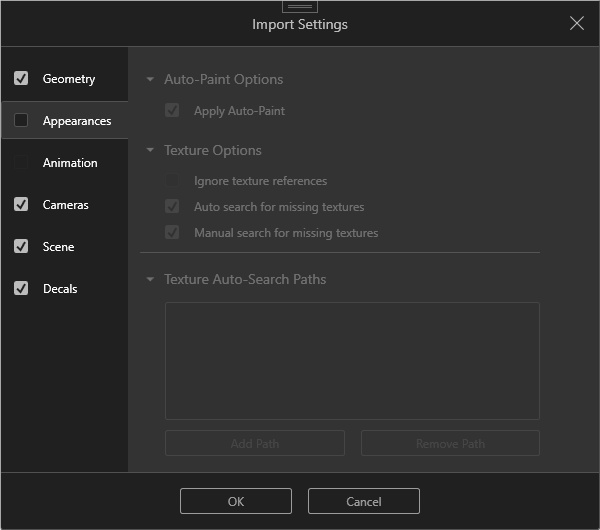Collapse the Texture Options section
Image resolution: width=600 pixels, height=530 pixels.
(150, 151)
